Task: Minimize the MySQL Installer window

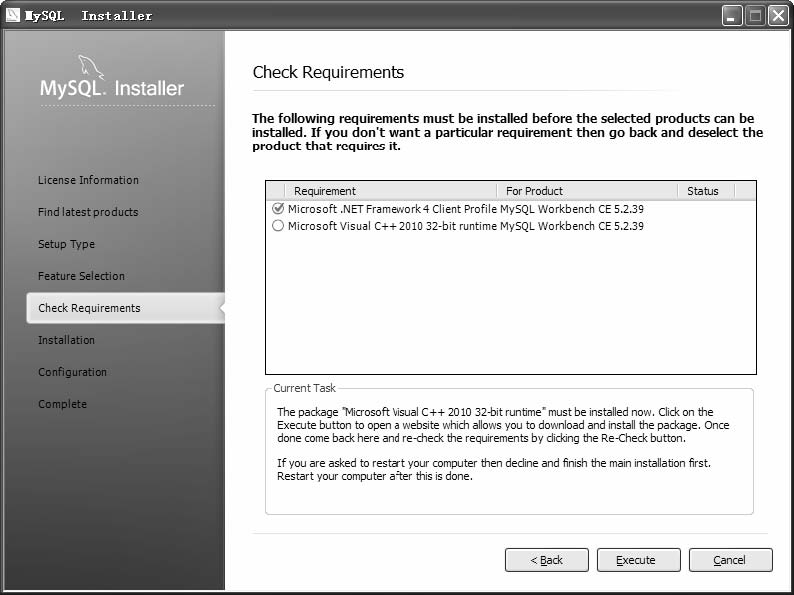Action: pos(732,16)
